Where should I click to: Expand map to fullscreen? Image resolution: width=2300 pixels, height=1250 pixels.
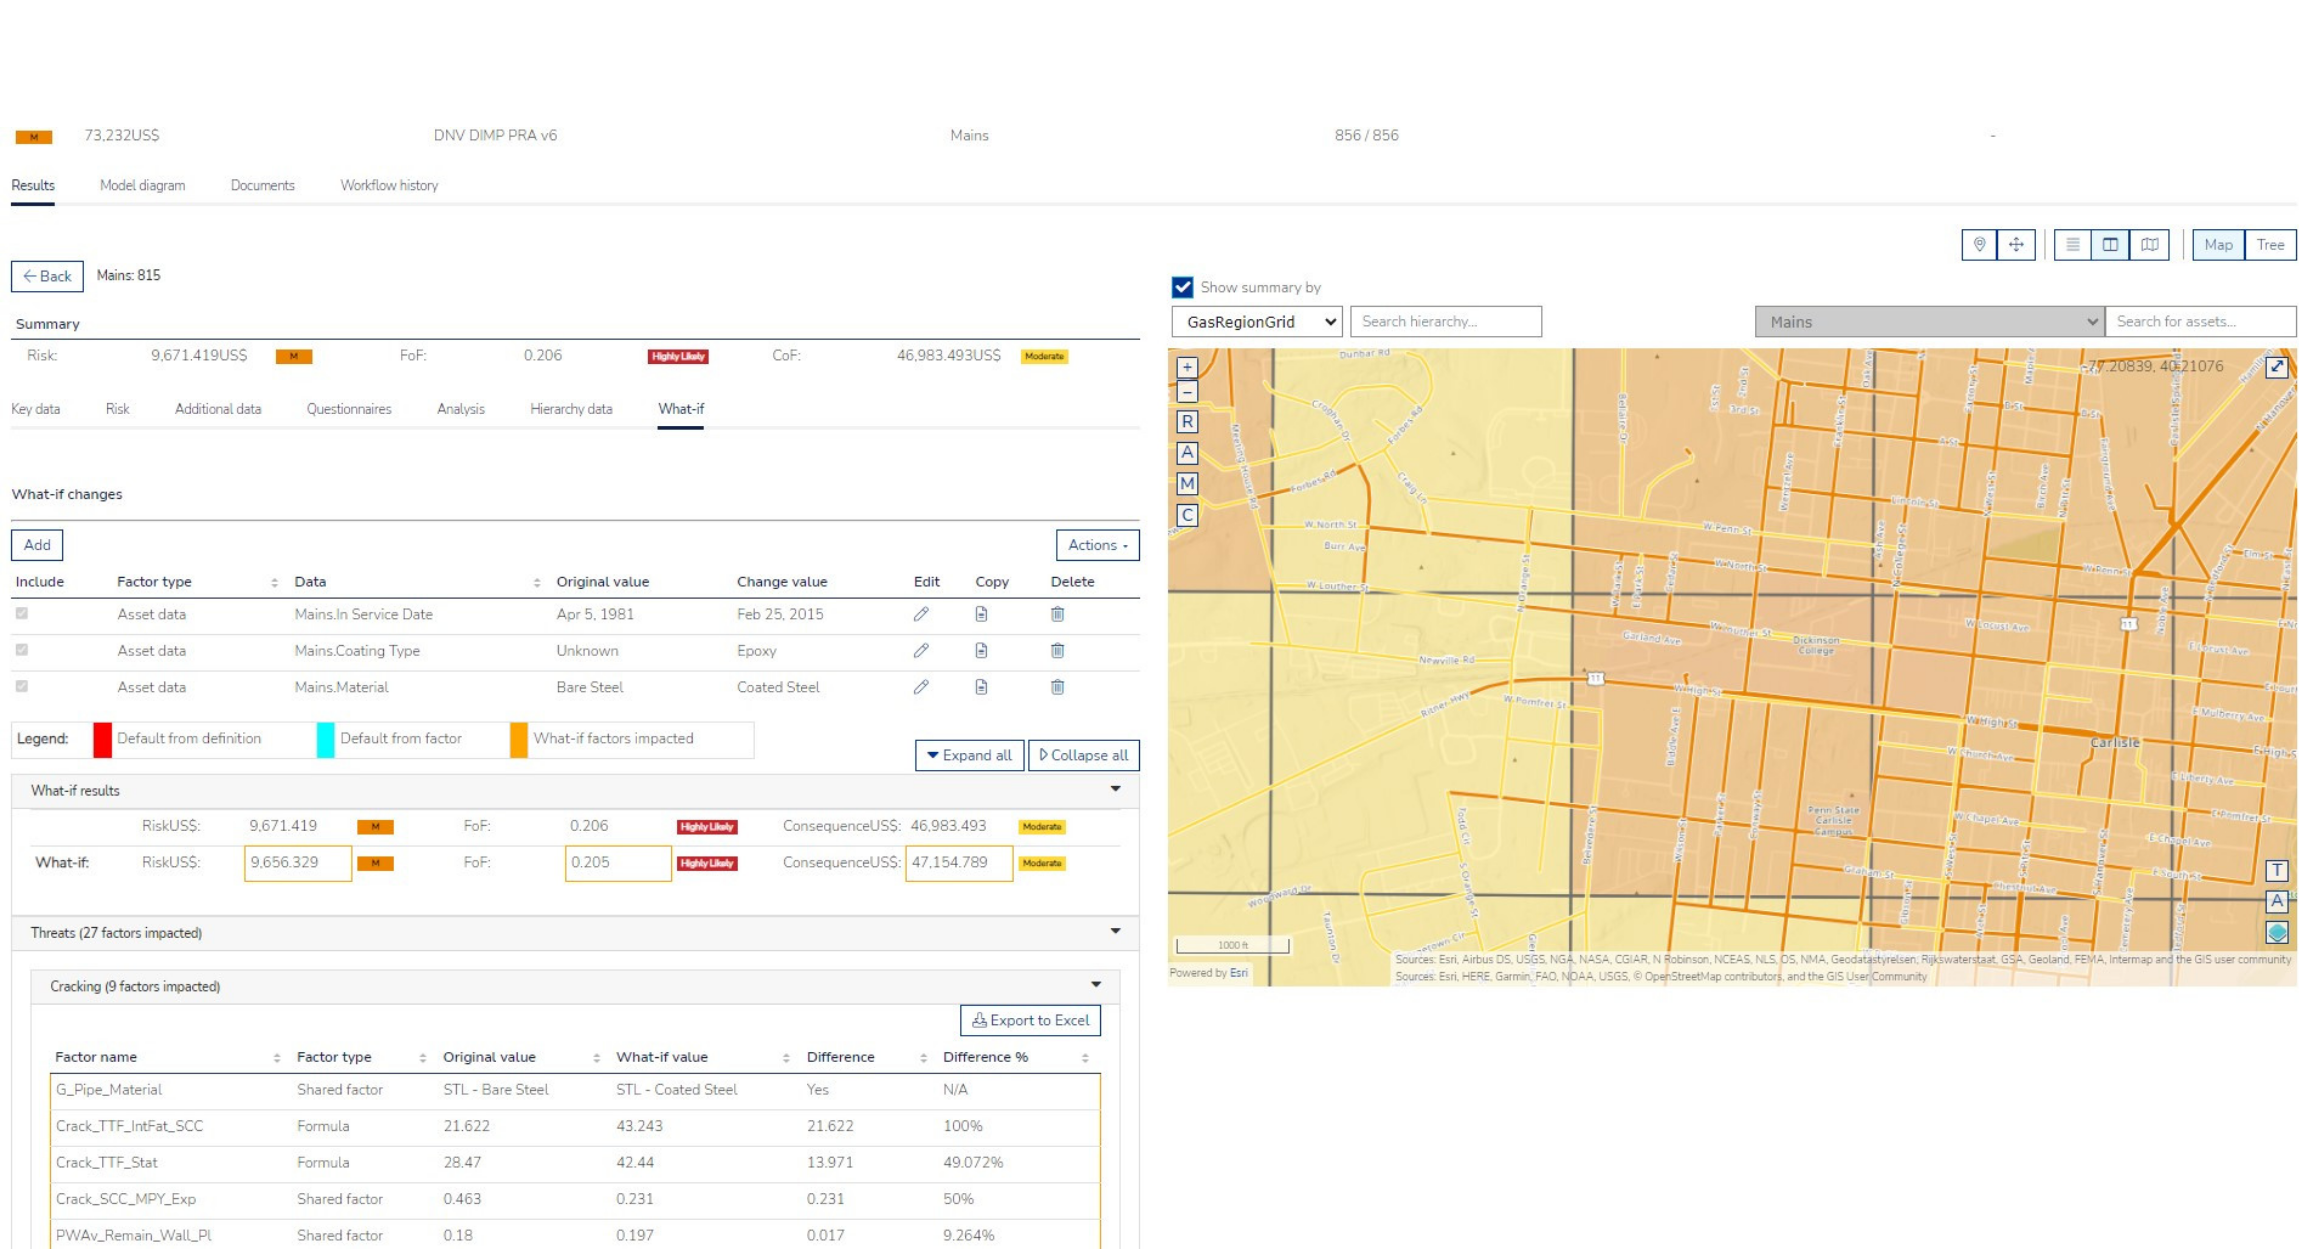[2276, 367]
